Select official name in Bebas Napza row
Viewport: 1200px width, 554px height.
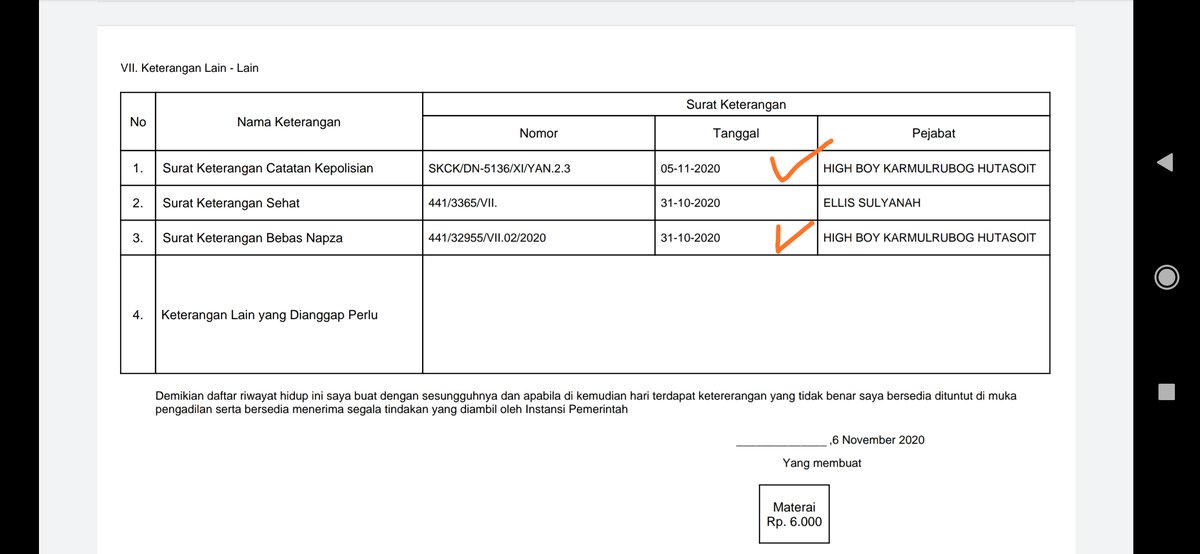pos(929,238)
